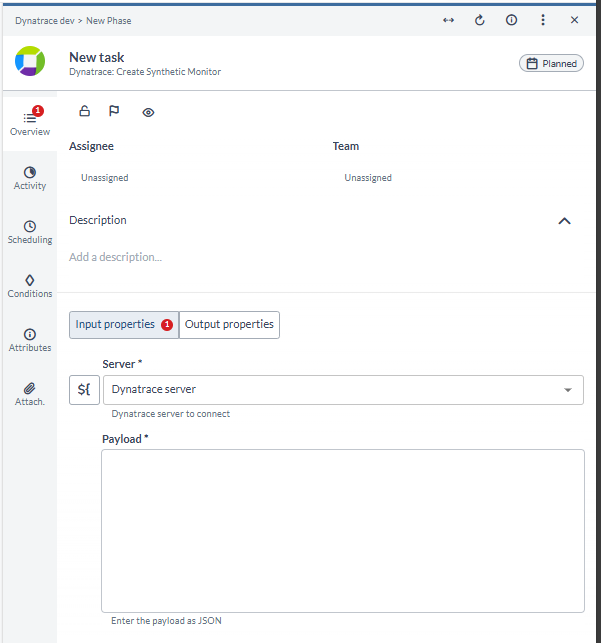Viewport: 601px width, 643px height.
Task: Click 'Dynatrace server to connect' hint text
Action: coord(171,414)
